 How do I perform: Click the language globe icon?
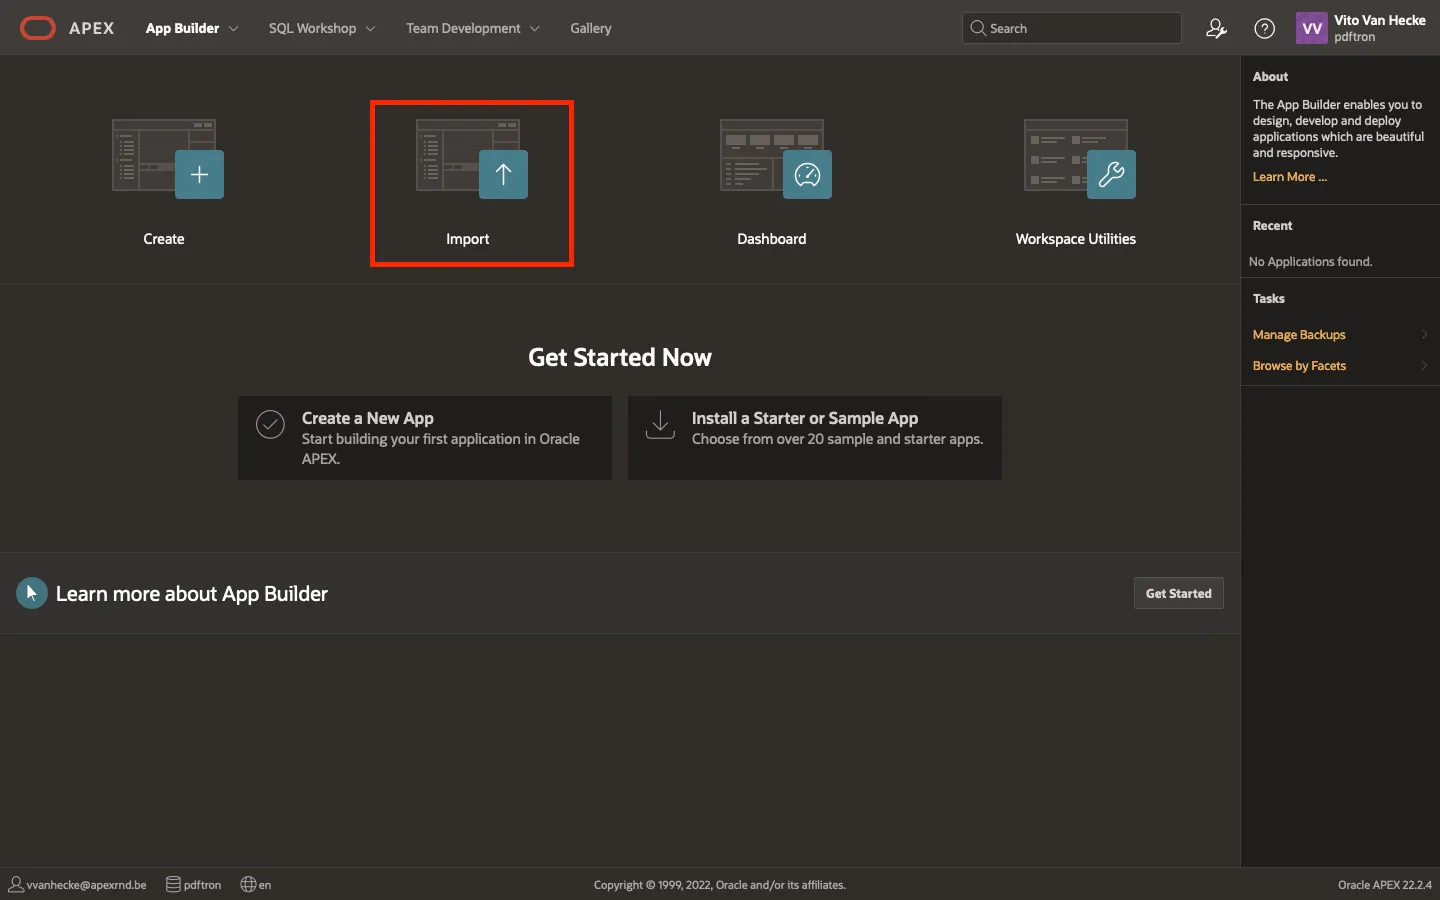click(x=249, y=884)
